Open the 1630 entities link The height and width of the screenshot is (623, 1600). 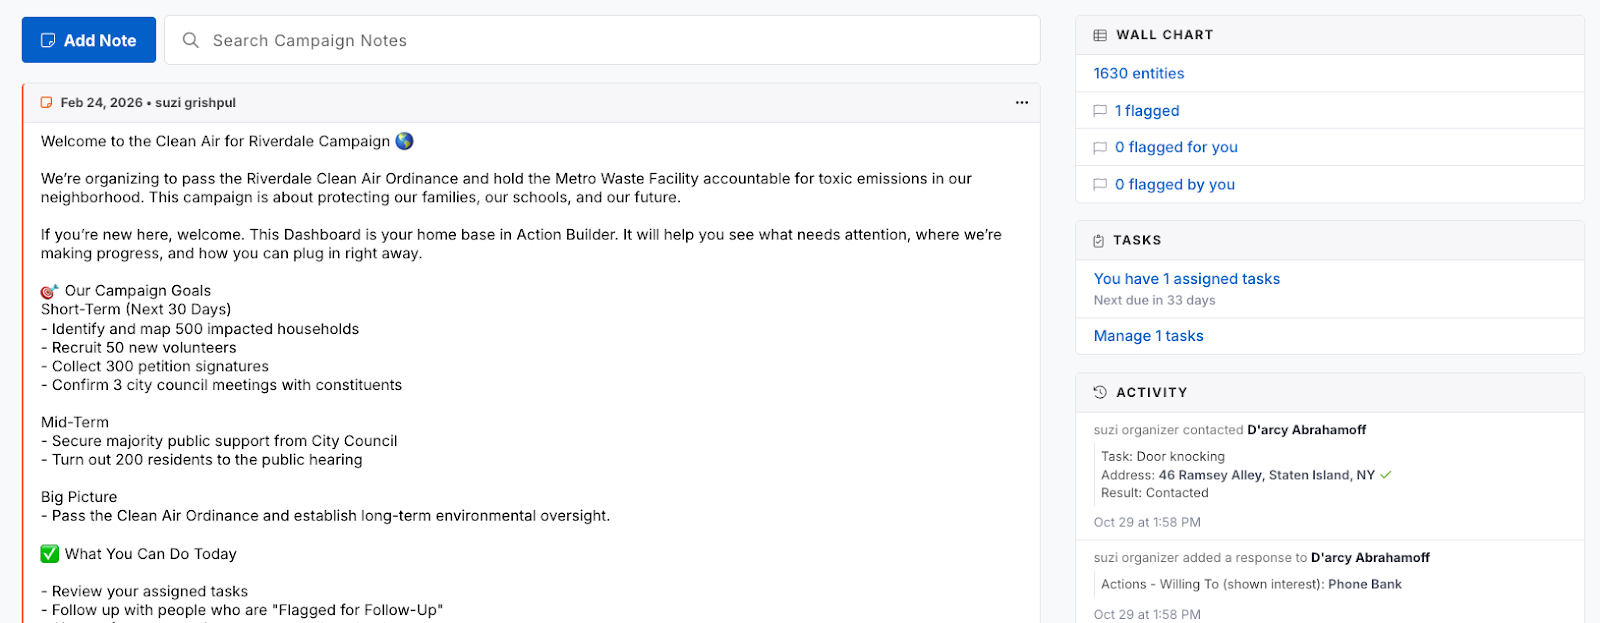pos(1139,73)
